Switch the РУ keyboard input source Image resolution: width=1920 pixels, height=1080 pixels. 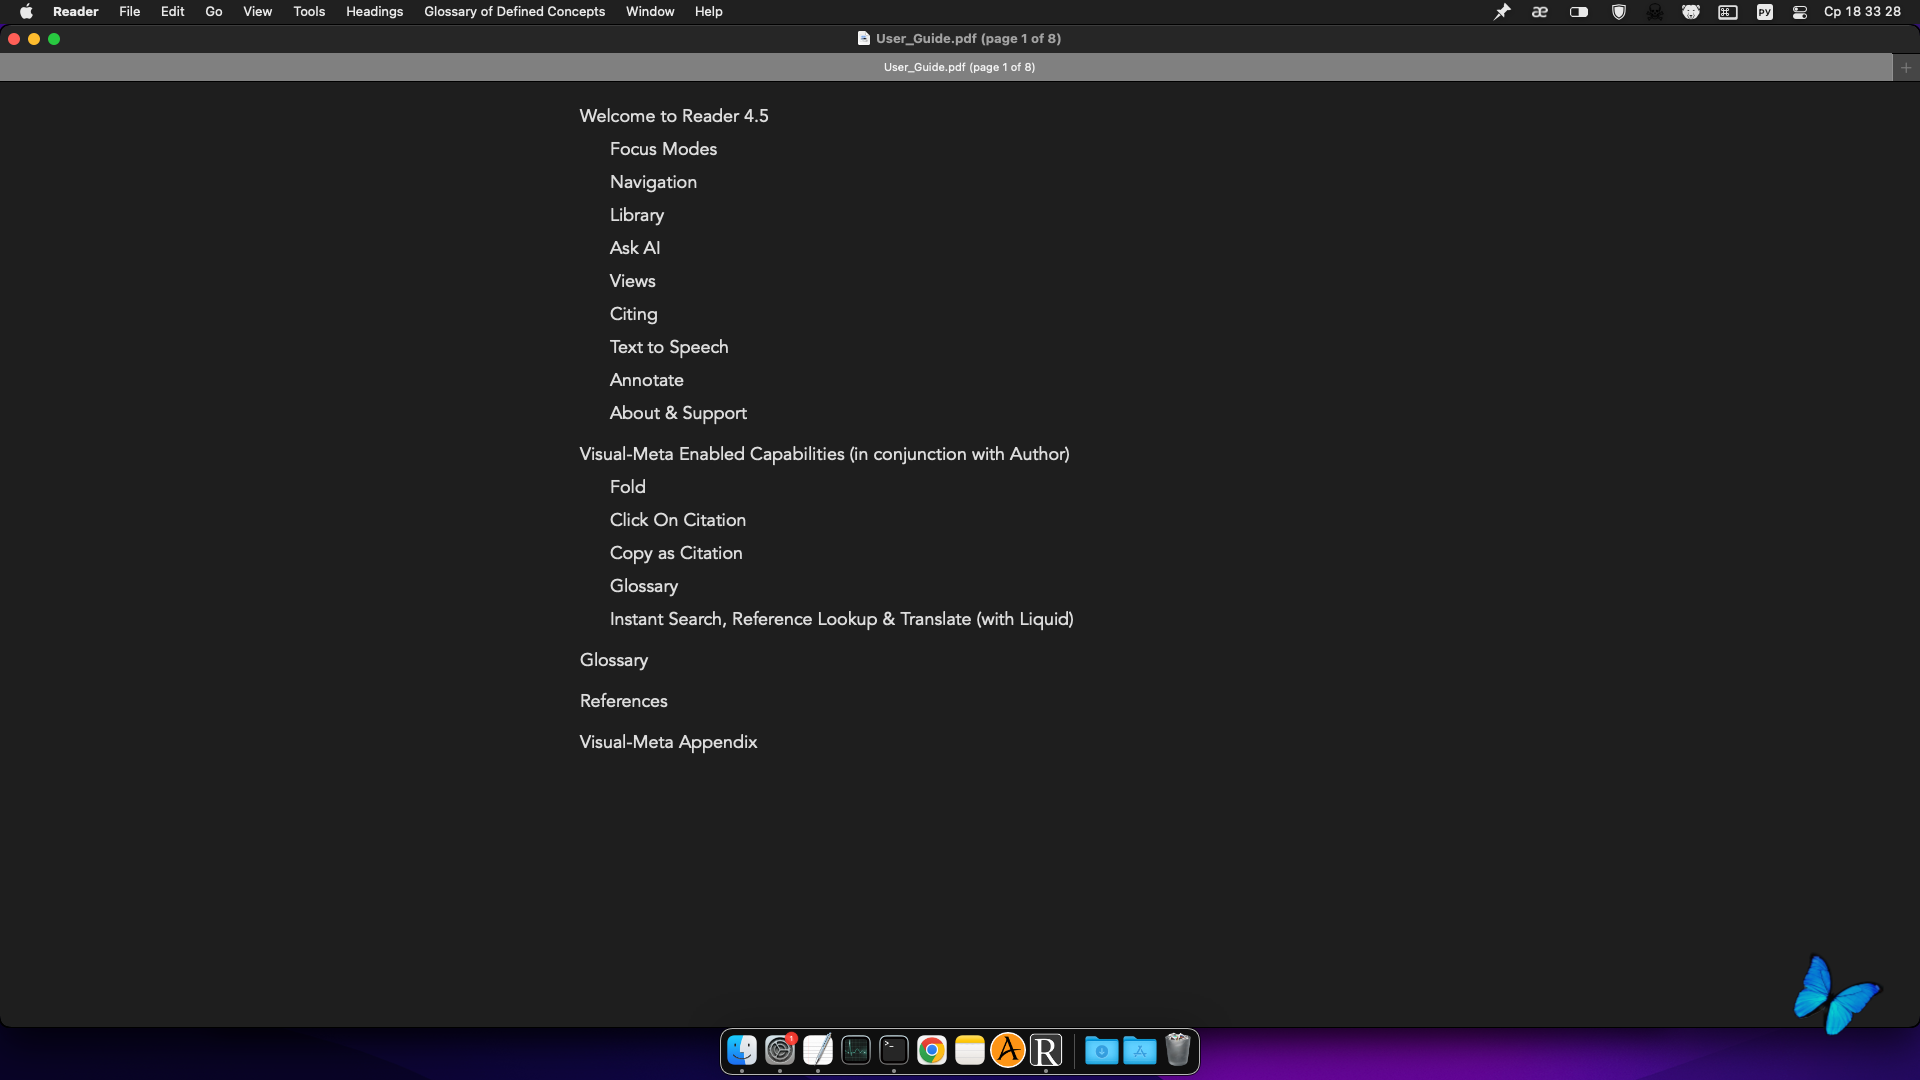coord(1765,12)
